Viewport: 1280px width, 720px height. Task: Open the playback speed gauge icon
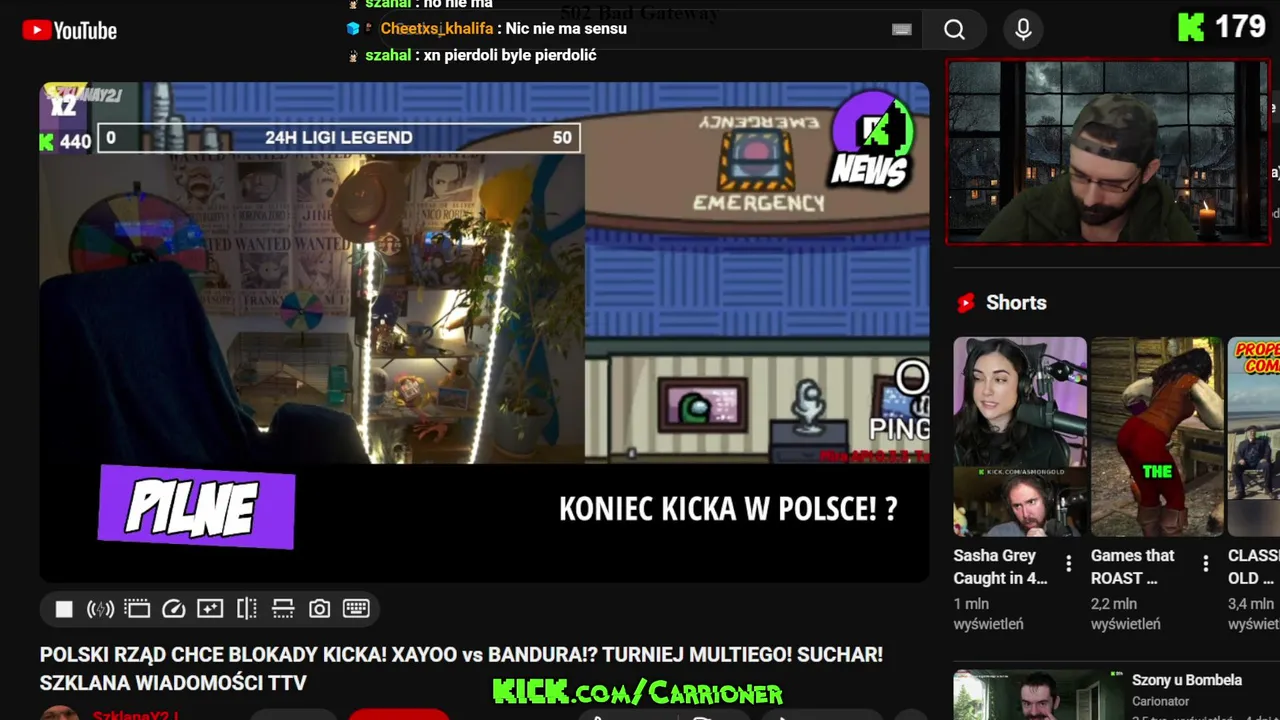click(173, 609)
